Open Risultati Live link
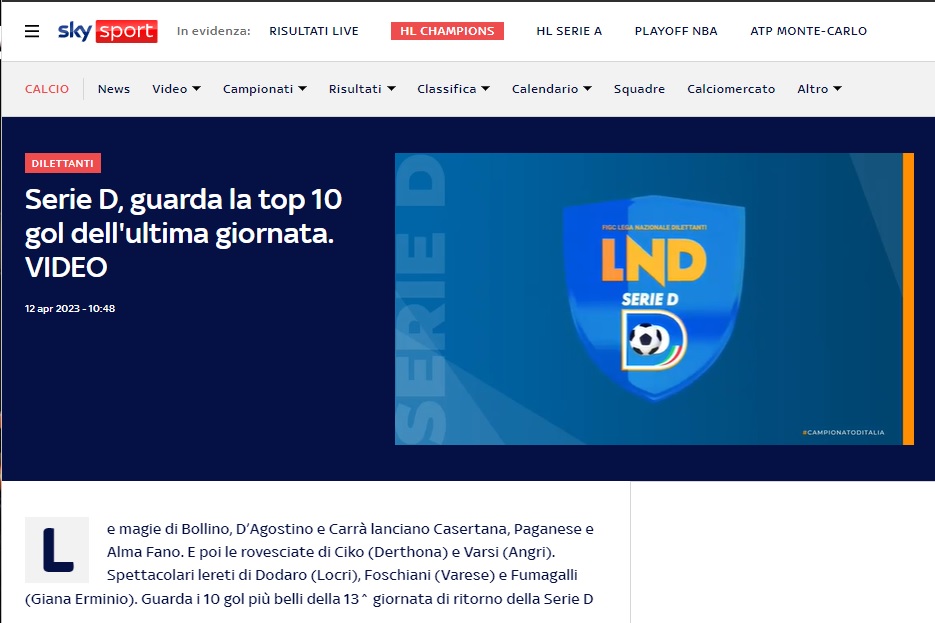The height and width of the screenshot is (623, 935). click(x=313, y=31)
